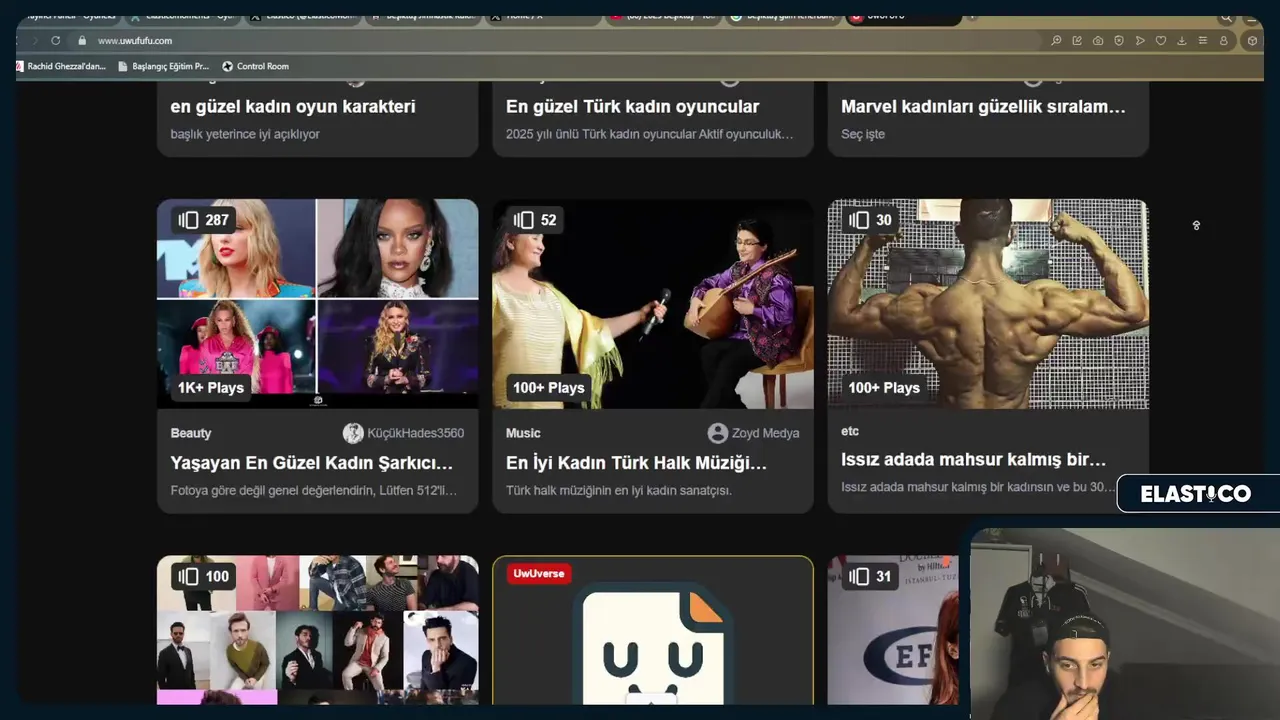Image resolution: width=1280 pixels, height=720 pixels.
Task: Click the Zoyd Medya username
Action: pyautogui.click(x=766, y=433)
